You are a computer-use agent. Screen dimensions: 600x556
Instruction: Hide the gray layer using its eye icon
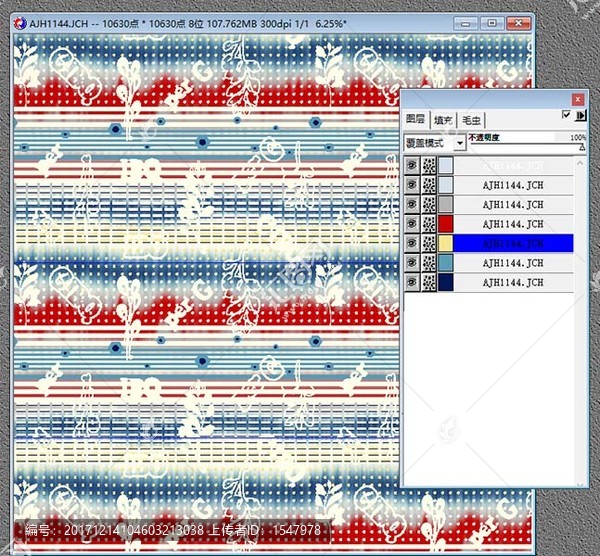[412, 204]
